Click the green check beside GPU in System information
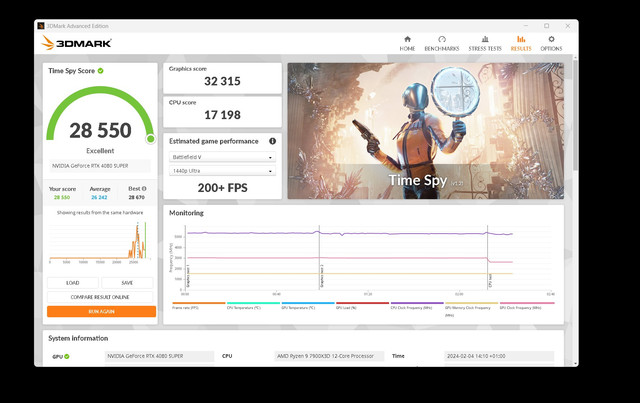This screenshot has width=640, height=403. point(67,356)
